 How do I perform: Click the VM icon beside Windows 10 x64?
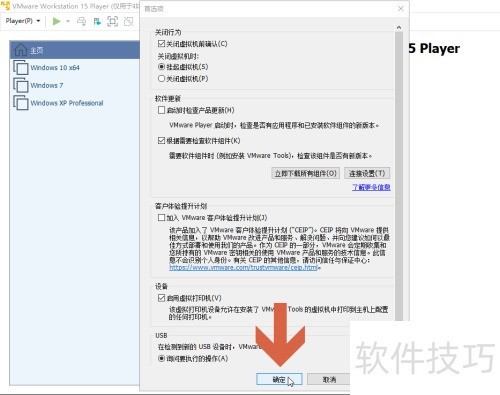coord(21,68)
